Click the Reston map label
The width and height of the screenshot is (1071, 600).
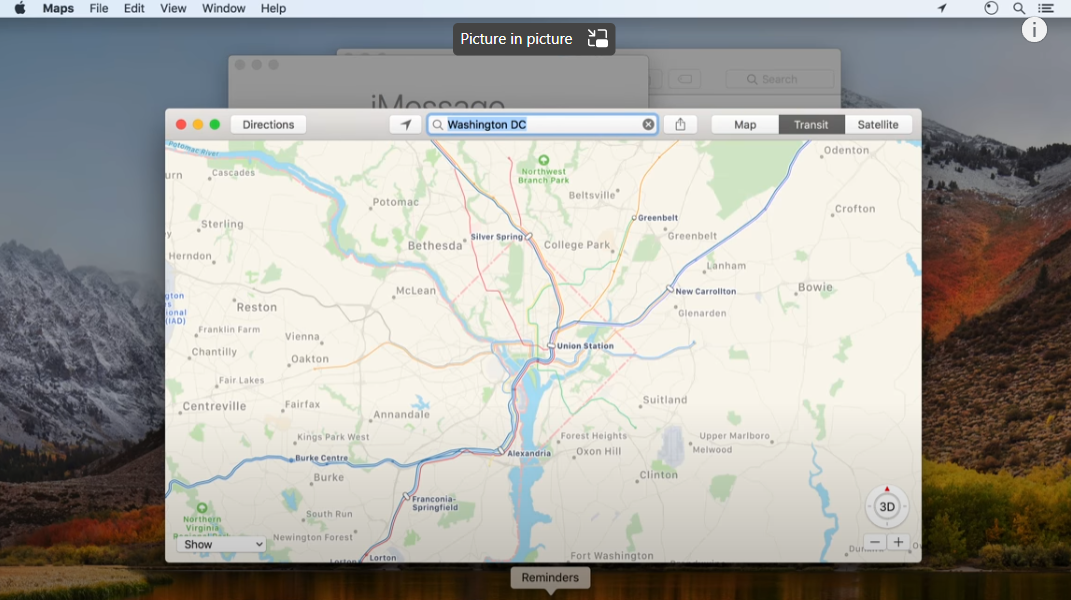pos(257,308)
